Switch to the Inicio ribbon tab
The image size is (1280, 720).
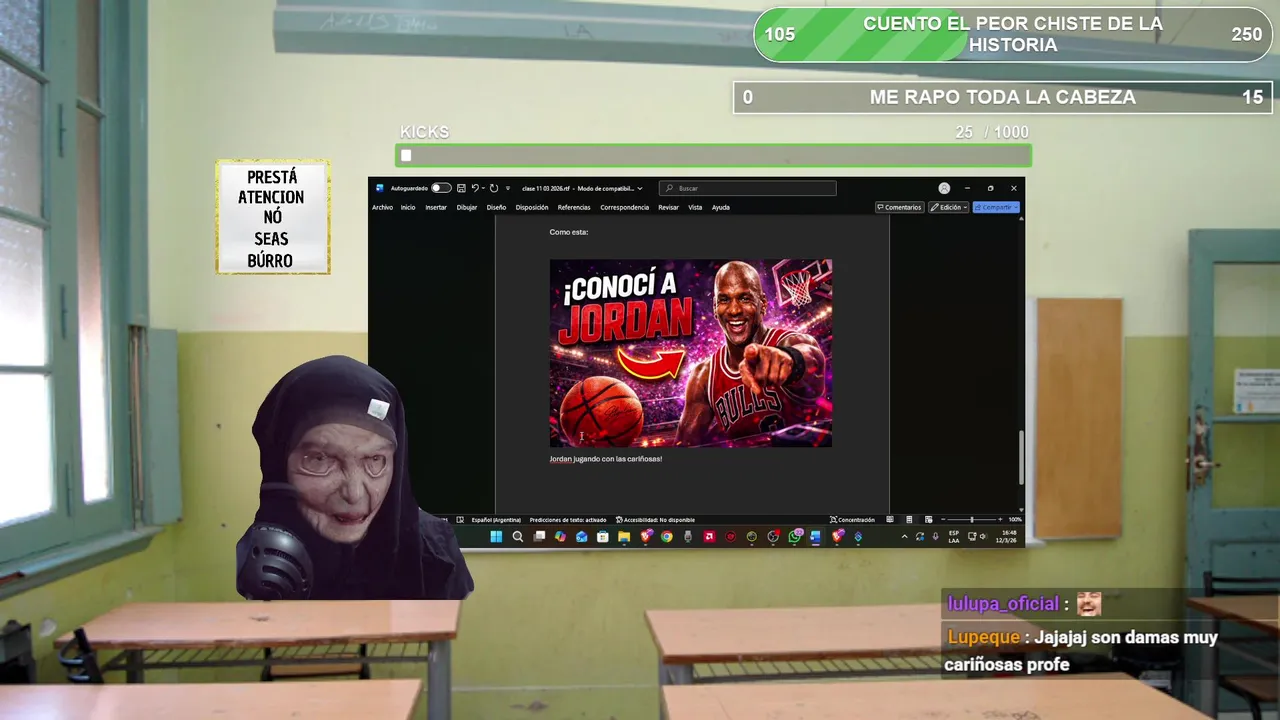tap(408, 207)
